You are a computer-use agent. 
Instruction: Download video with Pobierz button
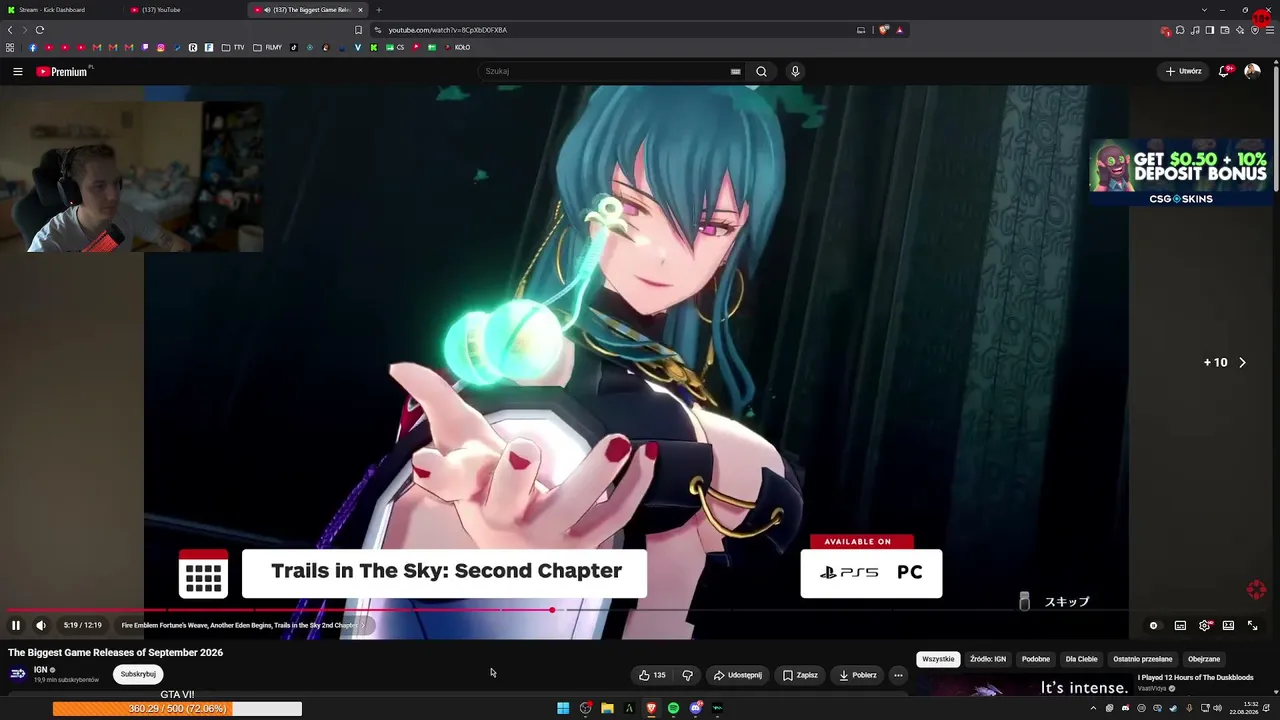857,675
